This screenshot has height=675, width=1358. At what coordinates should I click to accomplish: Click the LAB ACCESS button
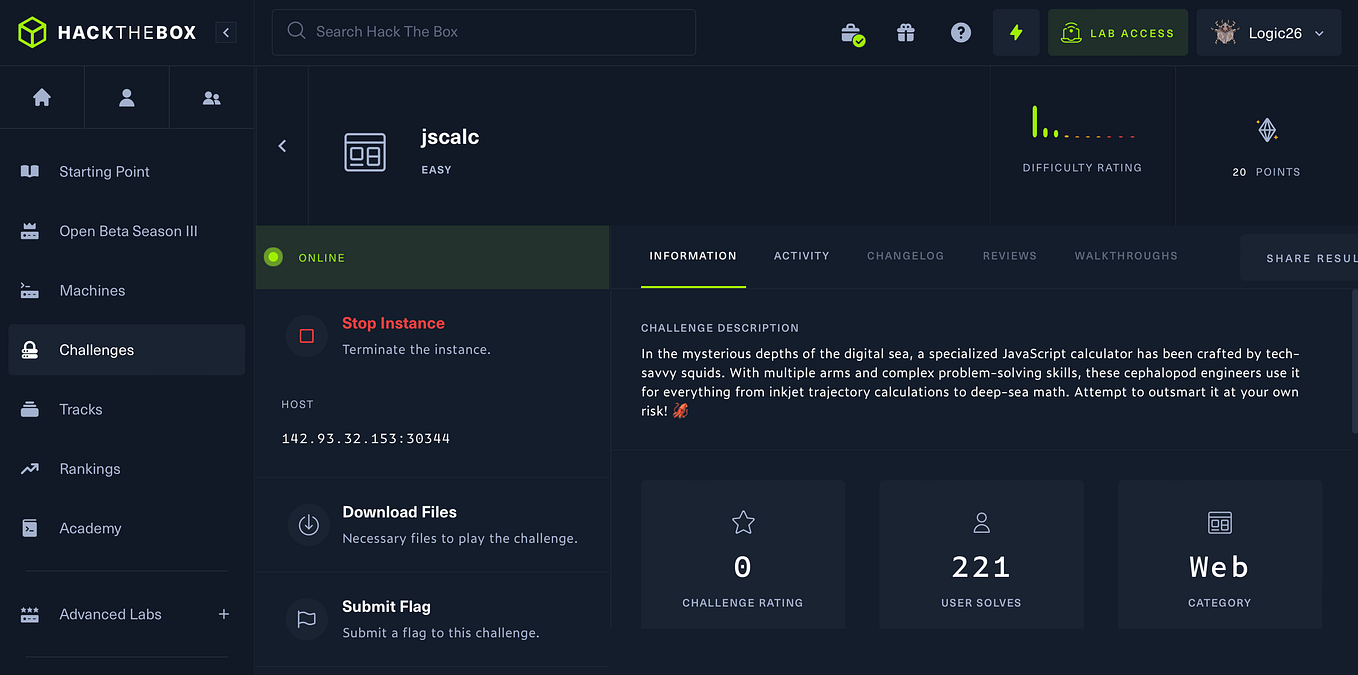coord(1117,32)
